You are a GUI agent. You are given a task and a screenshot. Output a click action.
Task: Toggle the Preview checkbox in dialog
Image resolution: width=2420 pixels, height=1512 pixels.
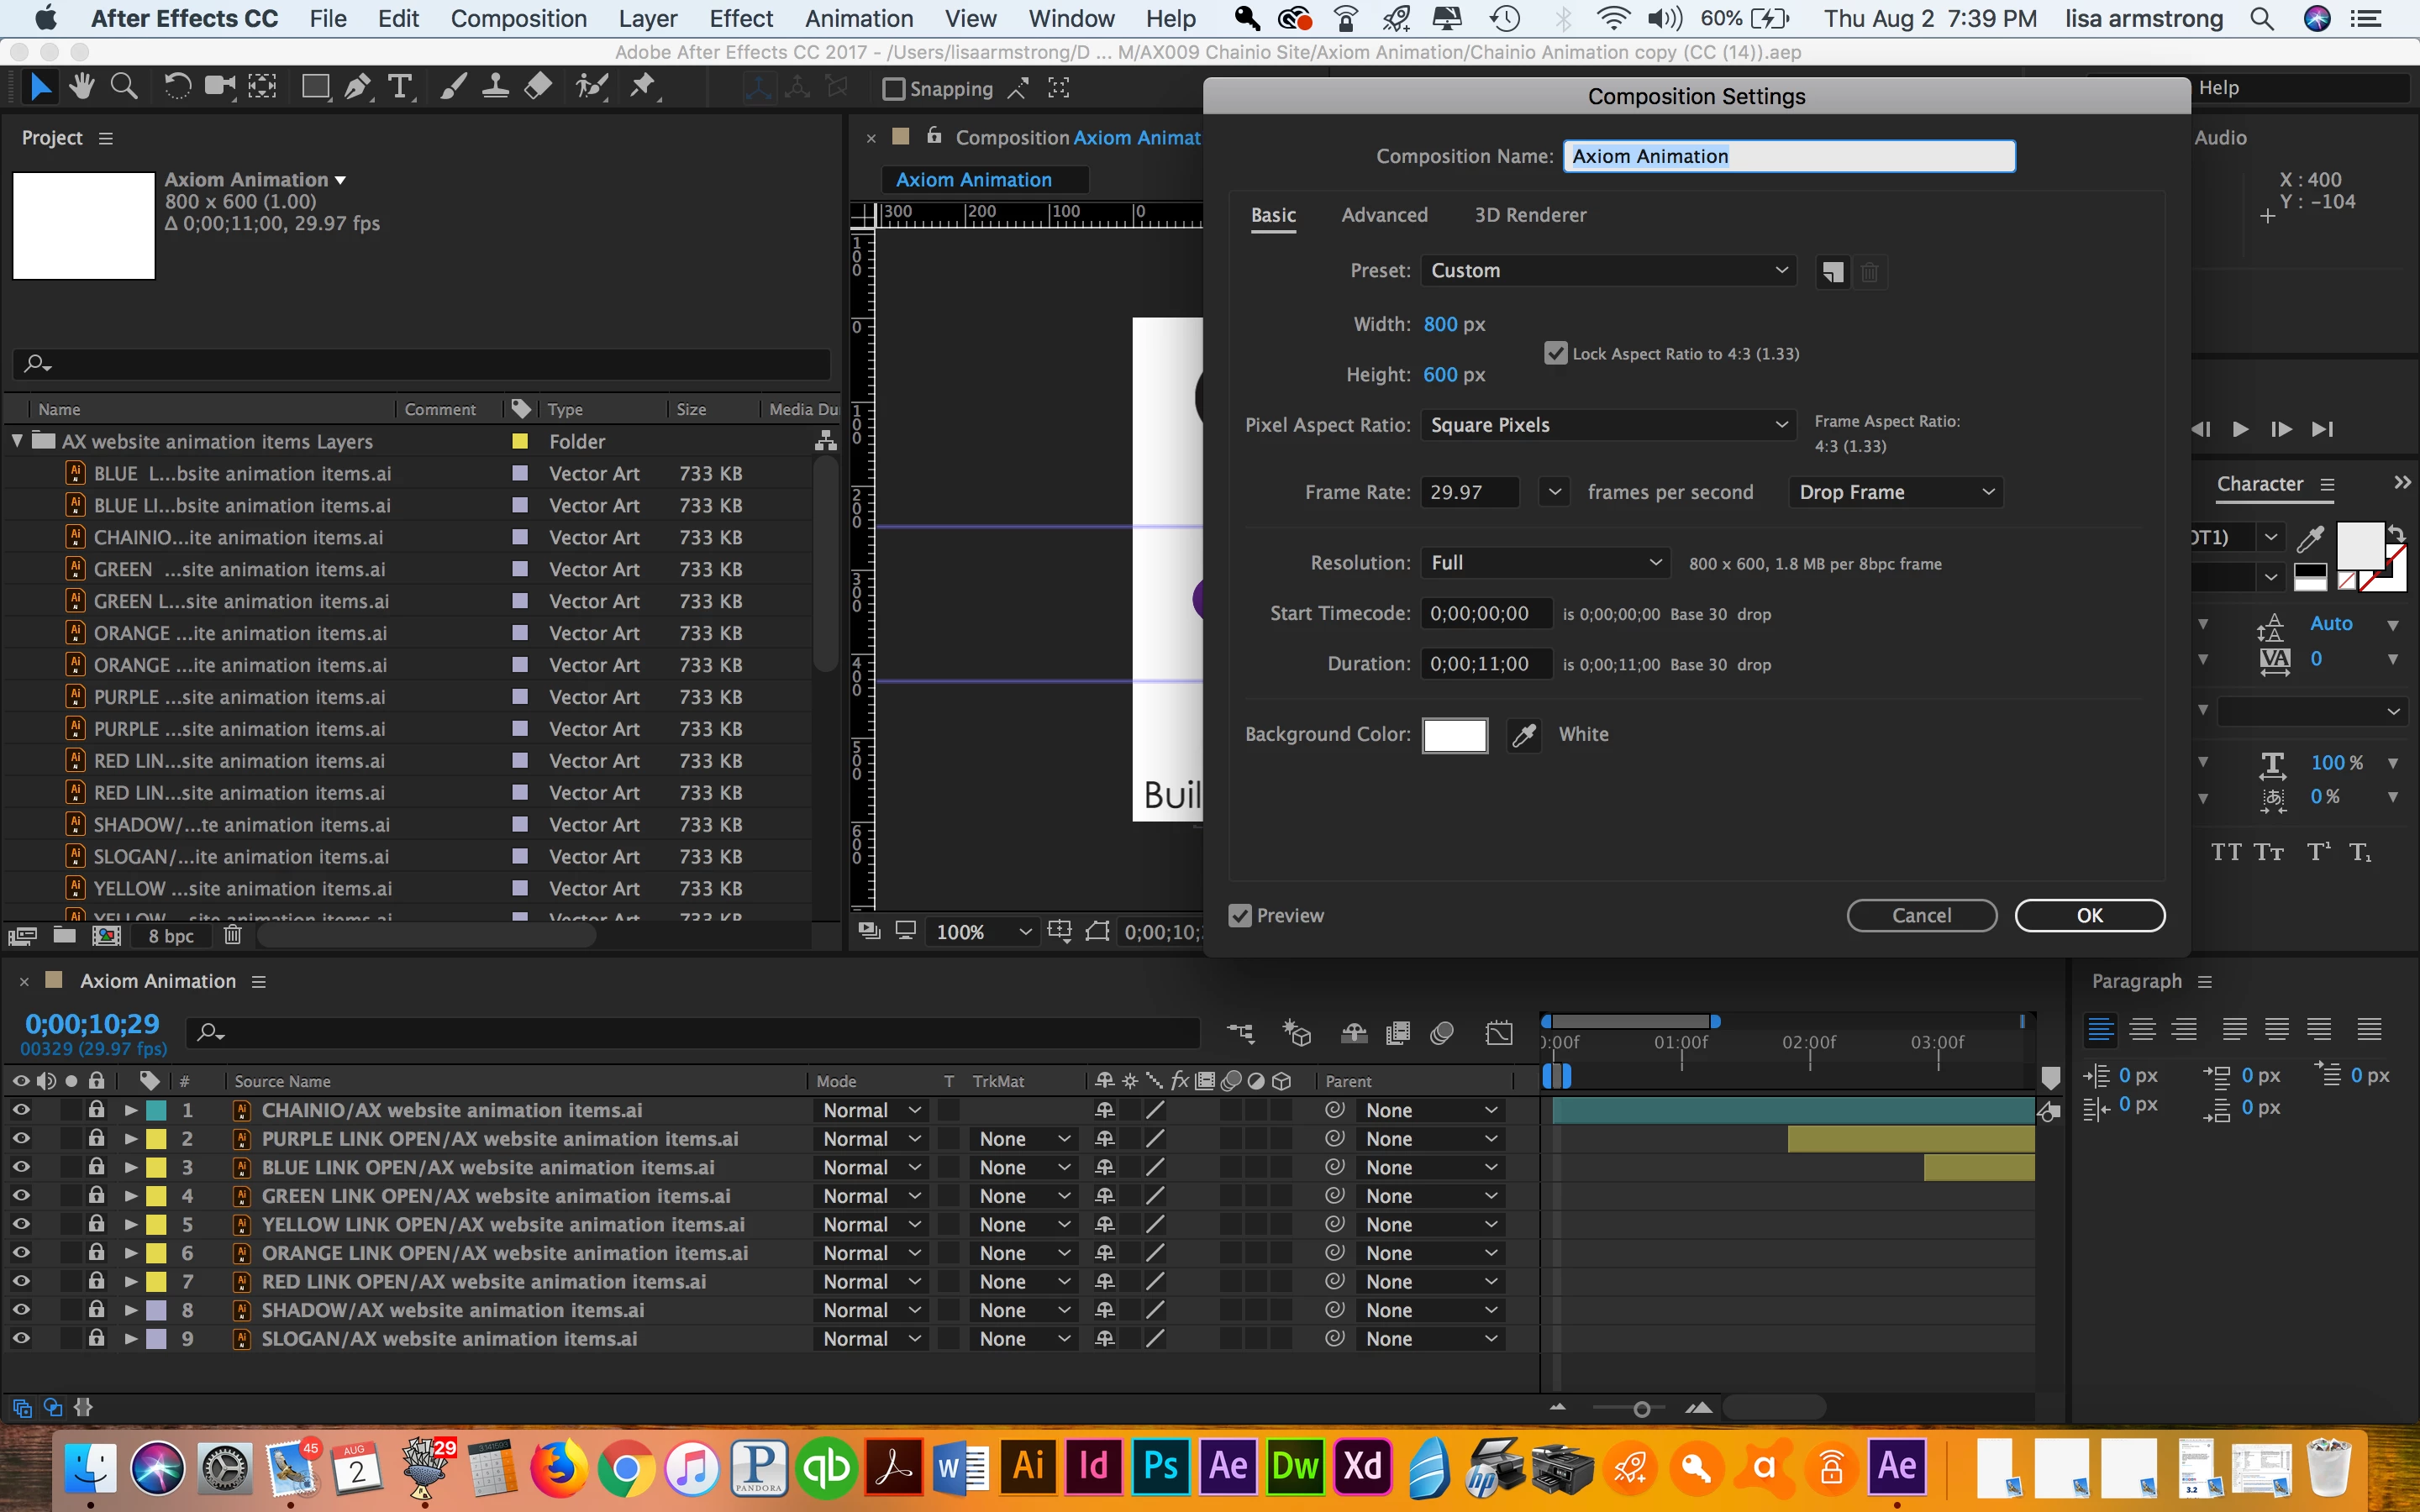[x=1240, y=916]
